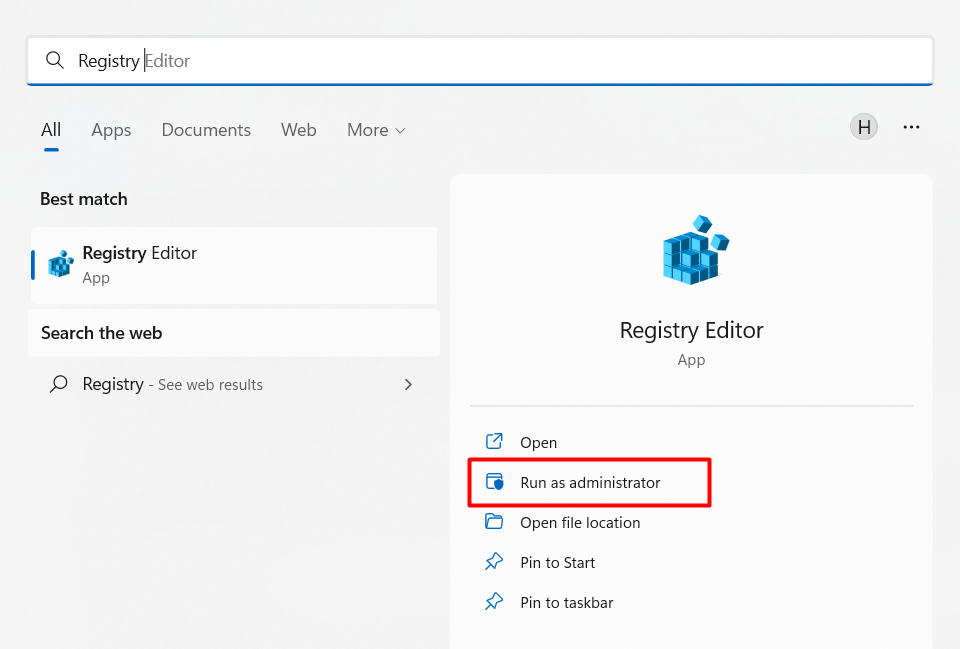Switch to the Documents tab
Screen dimensions: 960x649
click(206, 130)
